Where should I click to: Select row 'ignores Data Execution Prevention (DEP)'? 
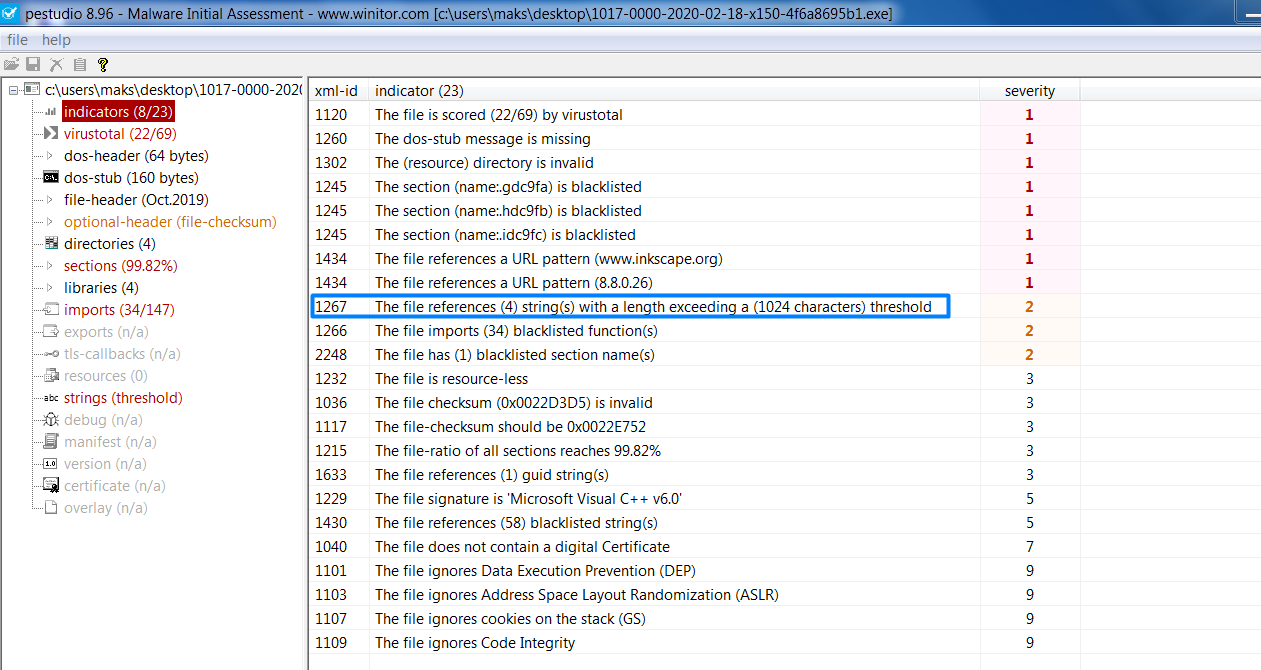tap(694, 571)
